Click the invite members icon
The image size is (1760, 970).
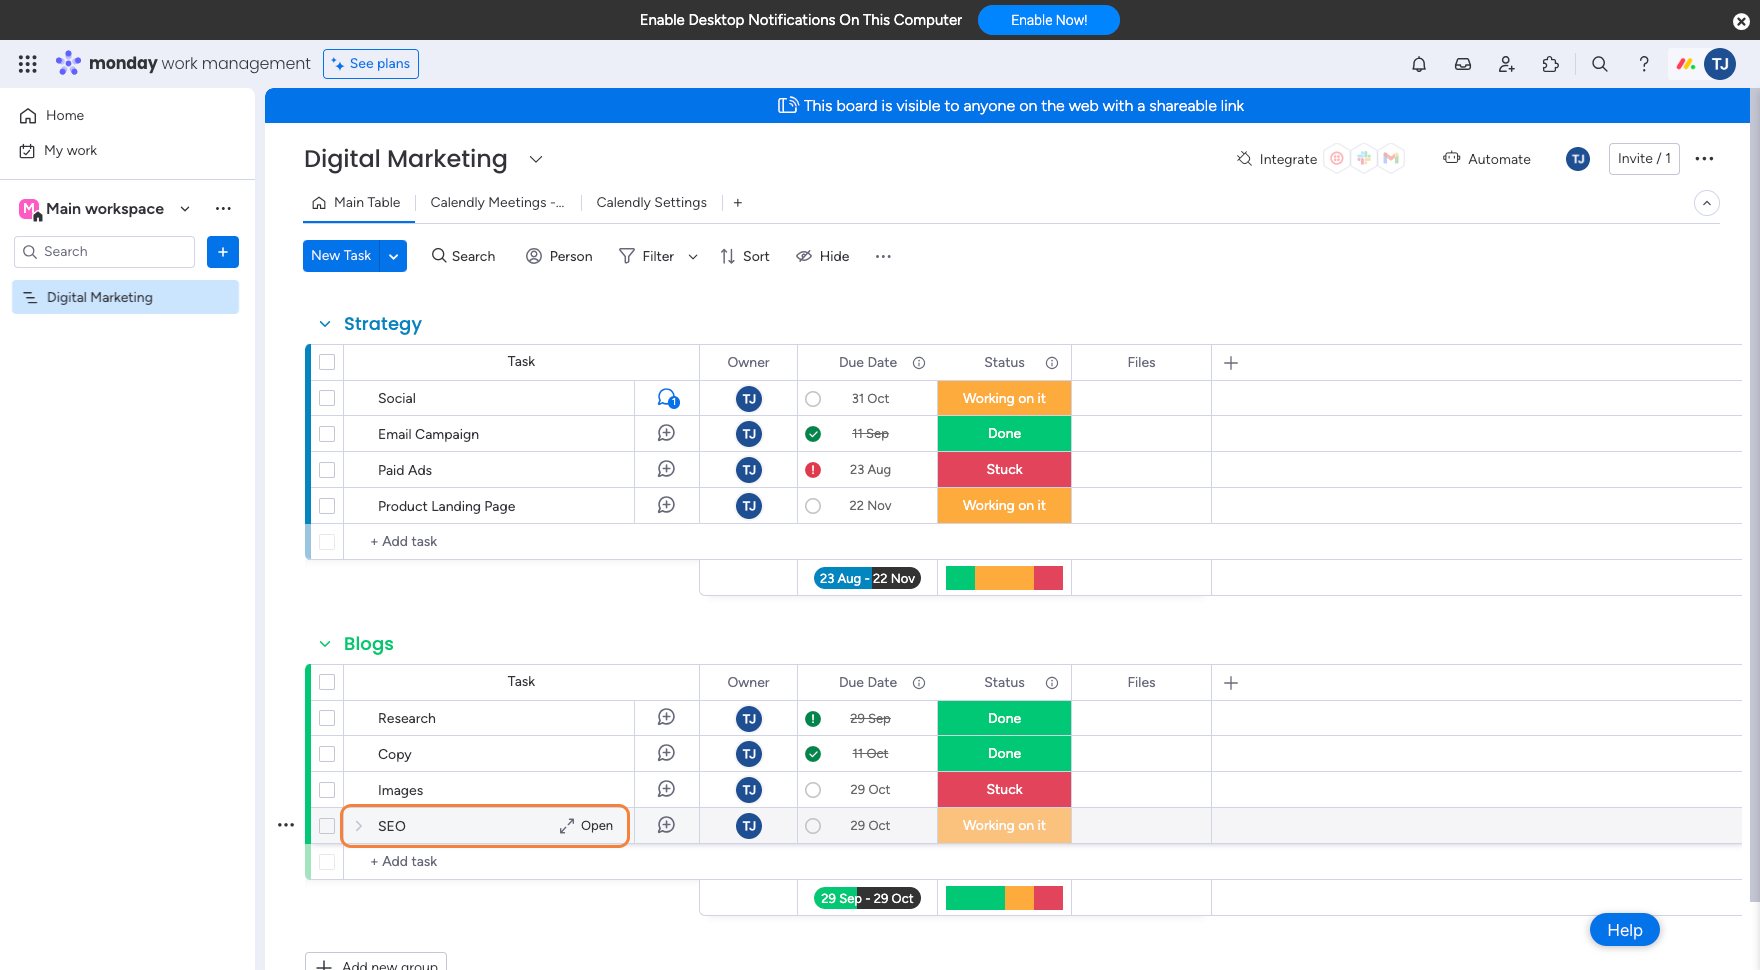point(1506,64)
